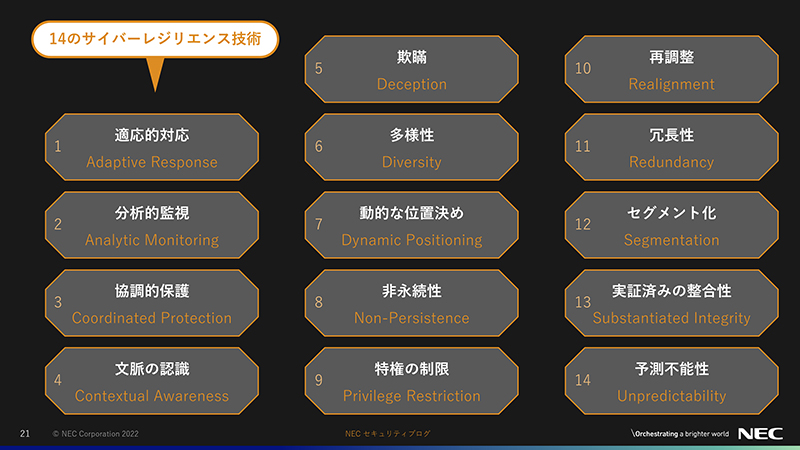Select the Adaptive Response technique box

coord(151,147)
